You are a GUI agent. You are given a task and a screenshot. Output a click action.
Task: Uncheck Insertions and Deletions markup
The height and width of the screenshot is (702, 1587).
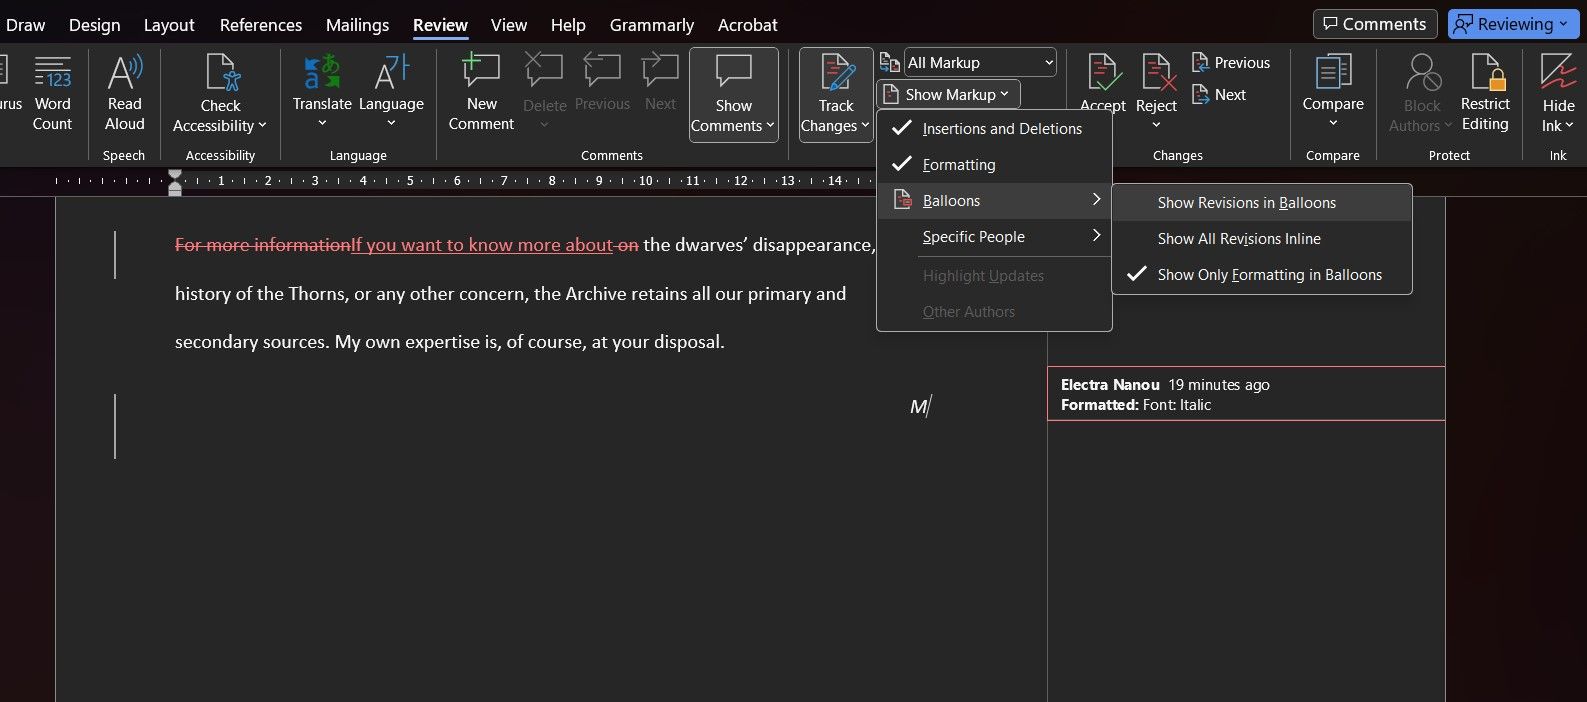pyautogui.click(x=1001, y=129)
